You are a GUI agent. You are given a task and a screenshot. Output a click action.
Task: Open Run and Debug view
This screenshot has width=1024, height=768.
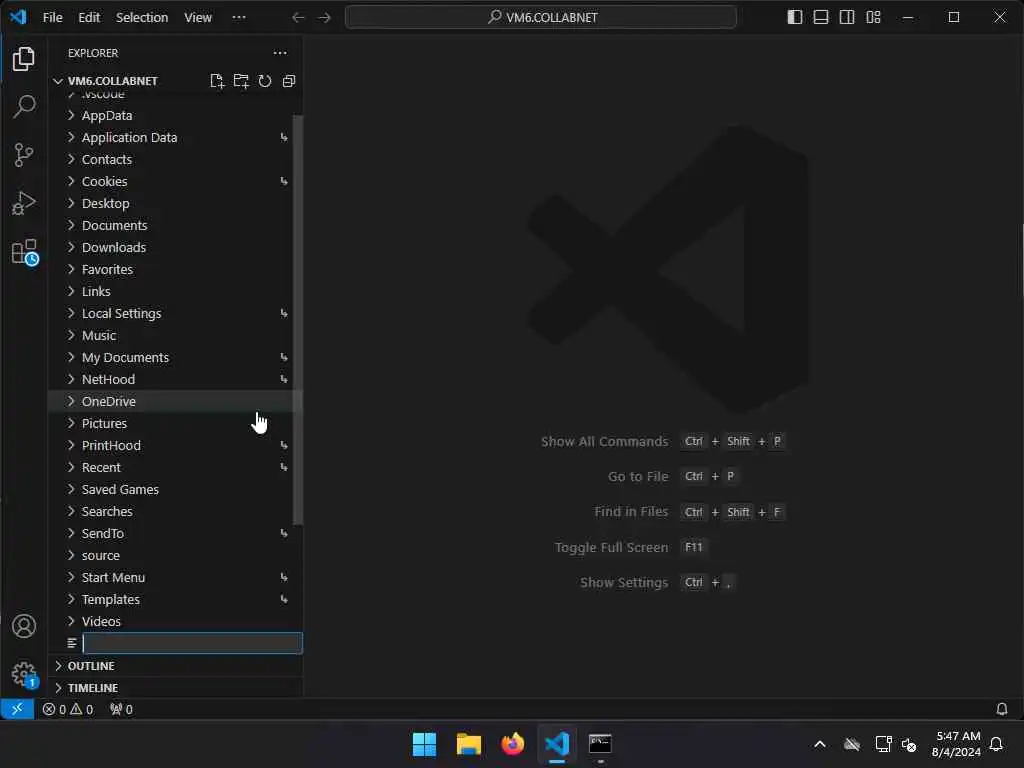pyautogui.click(x=24, y=203)
